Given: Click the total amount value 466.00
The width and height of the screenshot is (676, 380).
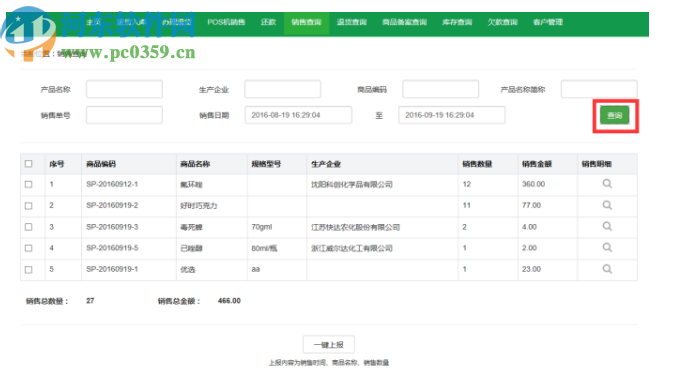Looking at the screenshot, I should (229, 301).
